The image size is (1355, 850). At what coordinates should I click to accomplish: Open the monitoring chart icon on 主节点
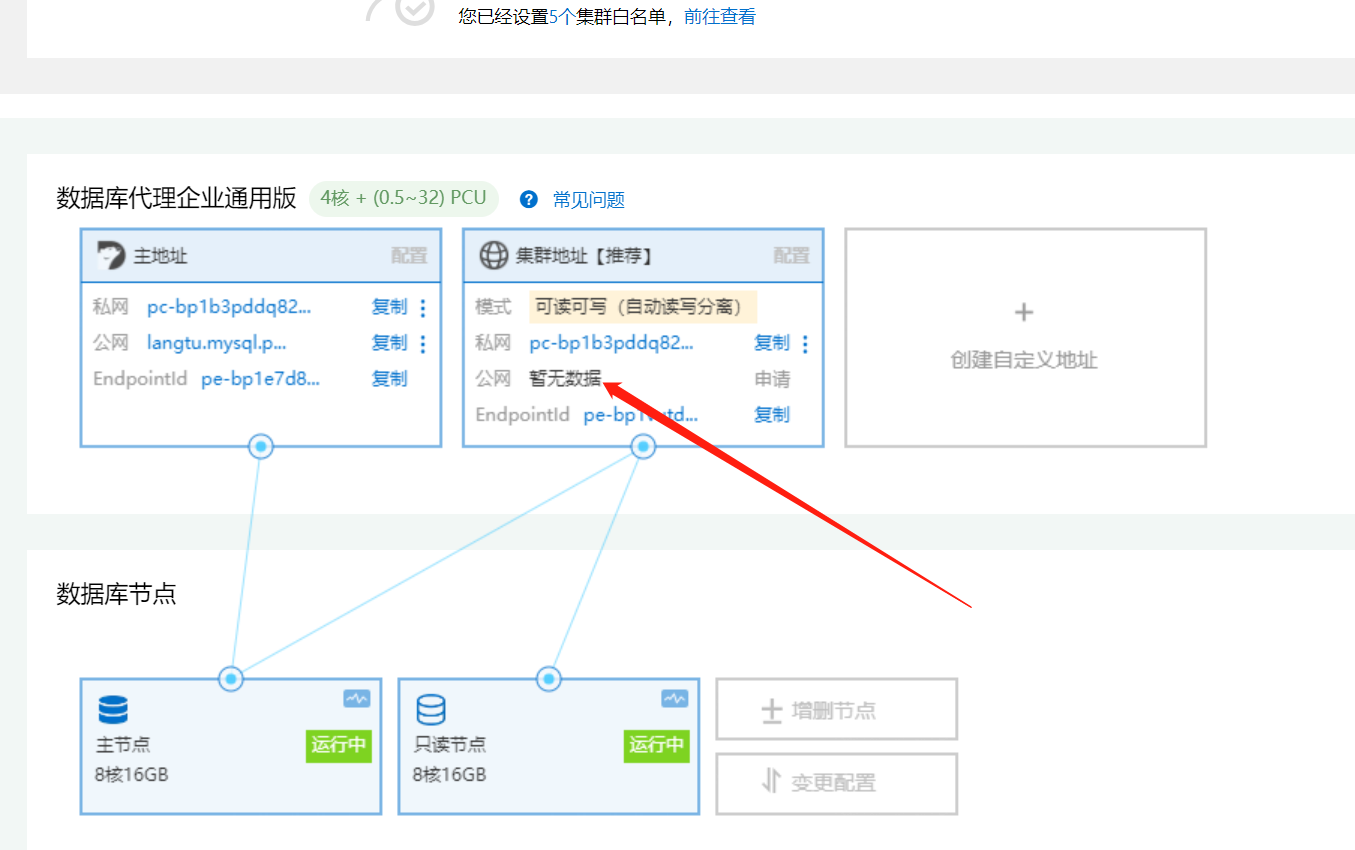tap(357, 699)
